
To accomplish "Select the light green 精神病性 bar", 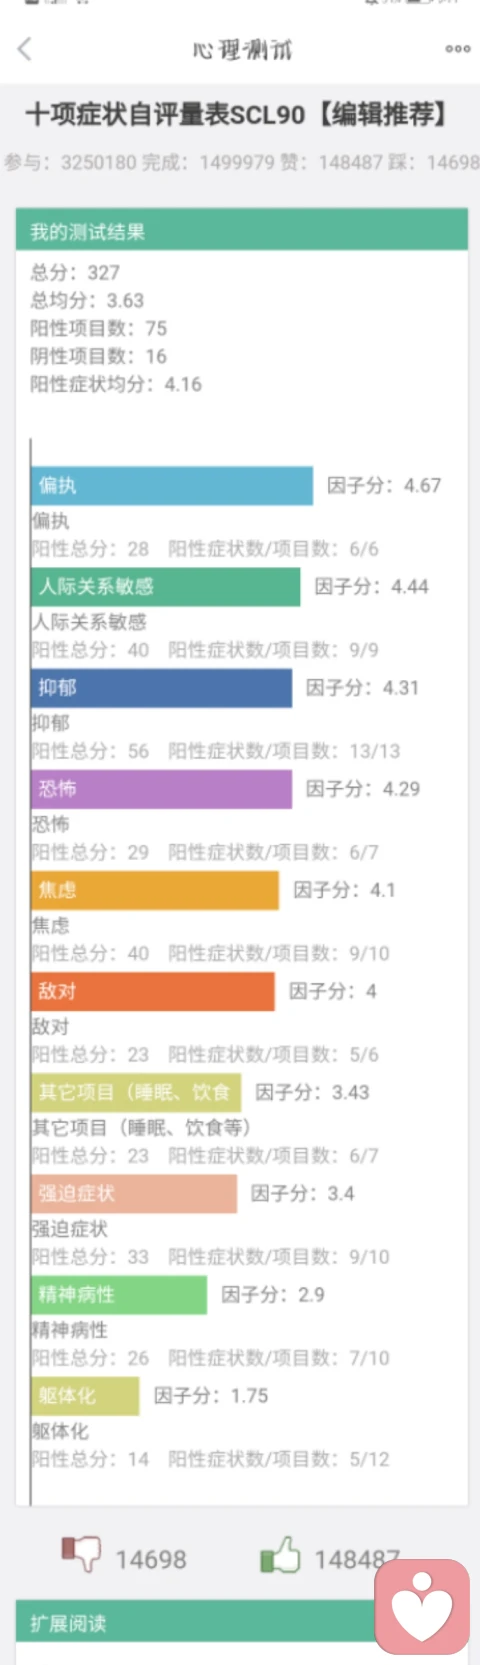I will click(119, 1295).
